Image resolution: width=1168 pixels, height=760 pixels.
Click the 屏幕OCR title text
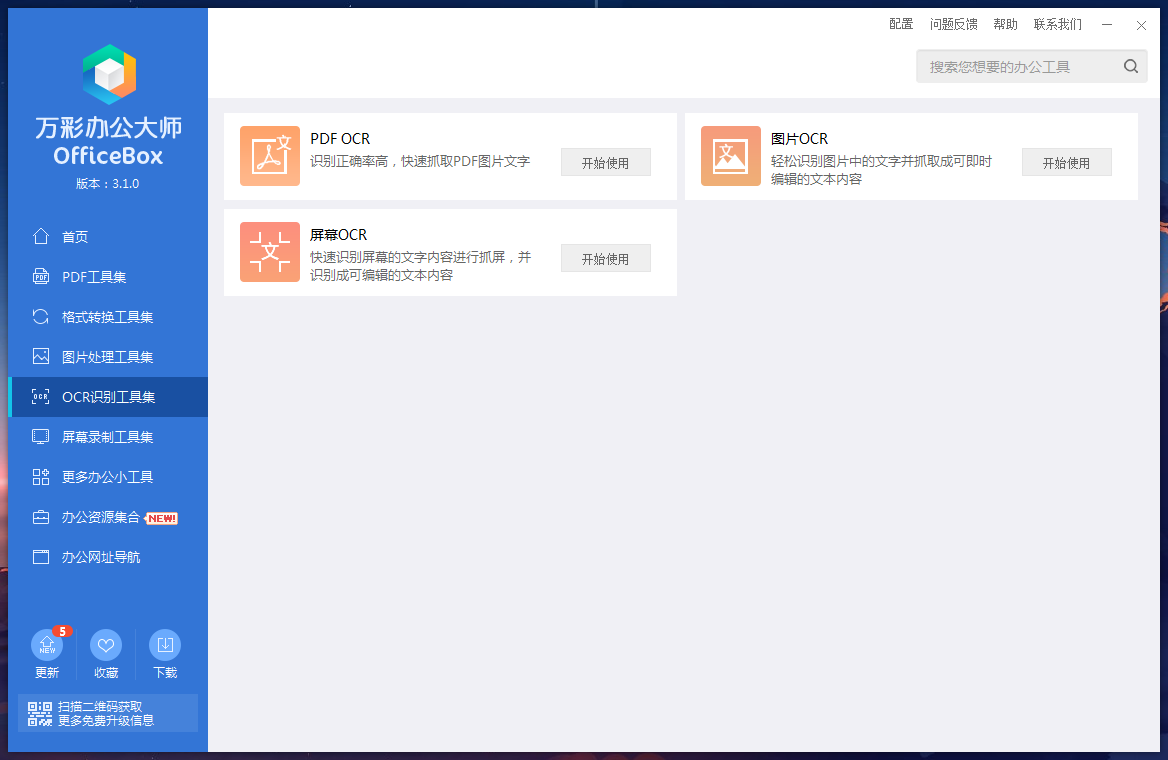(339, 235)
